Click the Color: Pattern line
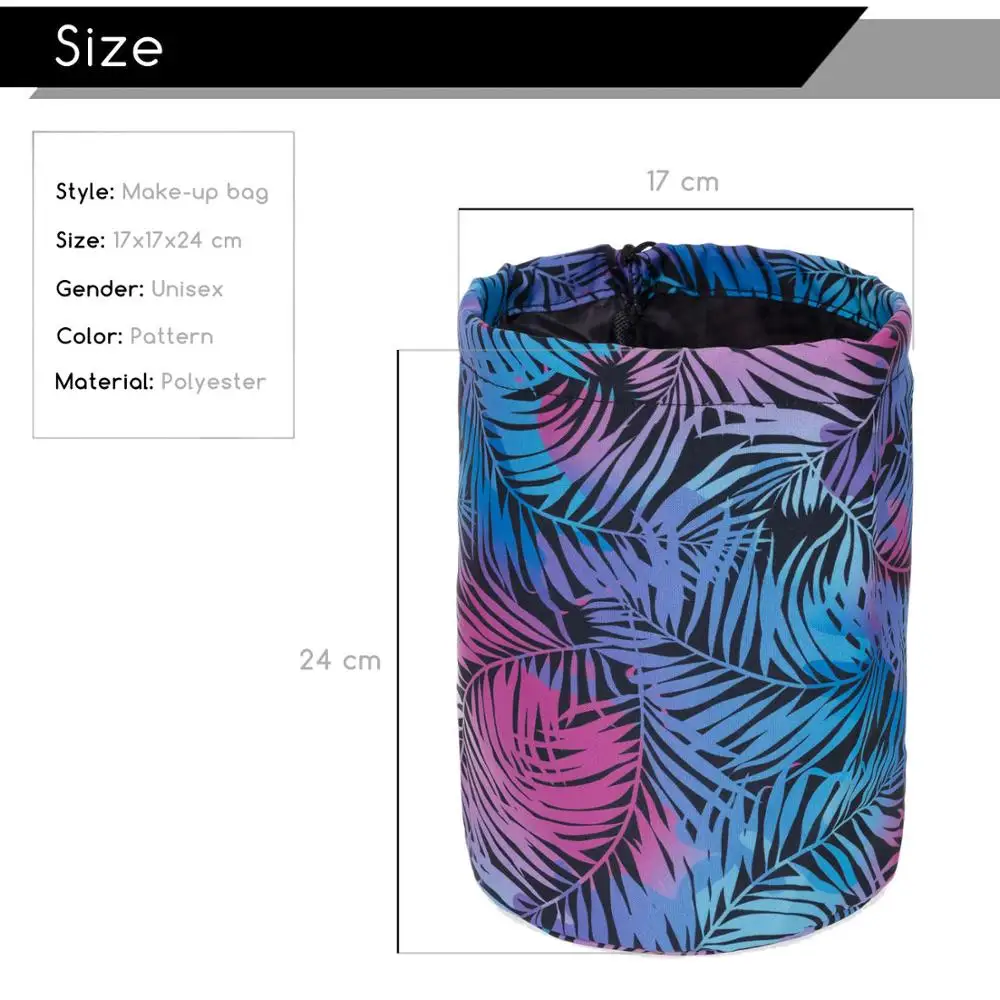 (x=135, y=336)
